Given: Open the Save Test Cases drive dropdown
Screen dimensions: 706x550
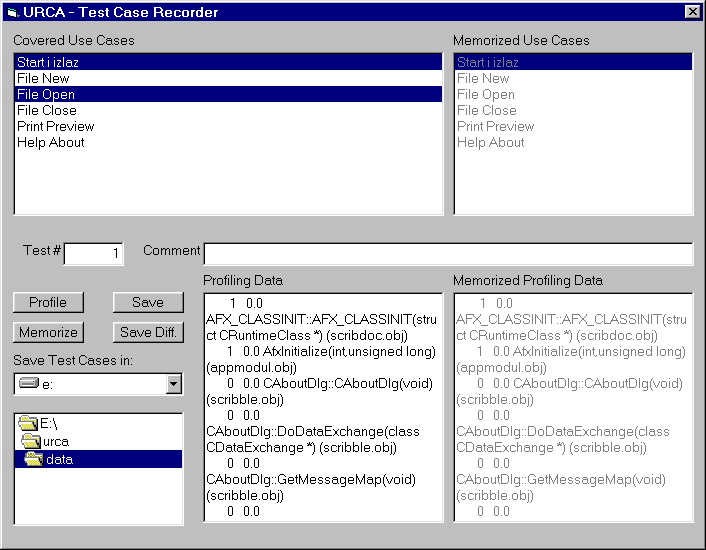Looking at the screenshot, I should pyautogui.click(x=174, y=384).
